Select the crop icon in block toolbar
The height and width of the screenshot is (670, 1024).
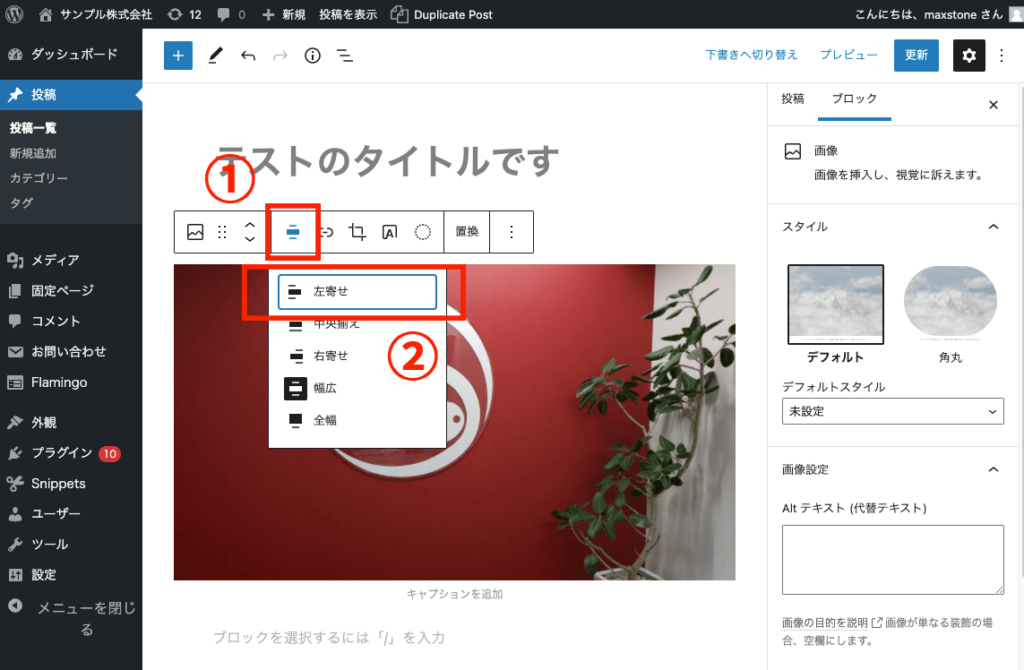356,231
